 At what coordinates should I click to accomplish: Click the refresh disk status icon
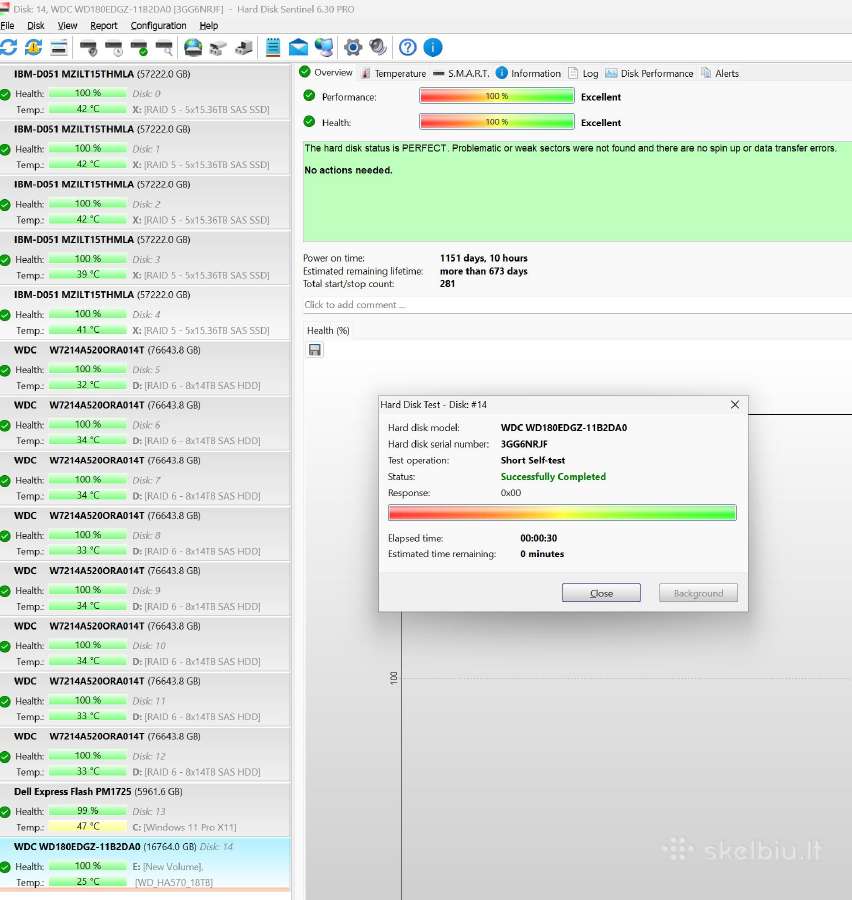pyautogui.click(x=8, y=47)
